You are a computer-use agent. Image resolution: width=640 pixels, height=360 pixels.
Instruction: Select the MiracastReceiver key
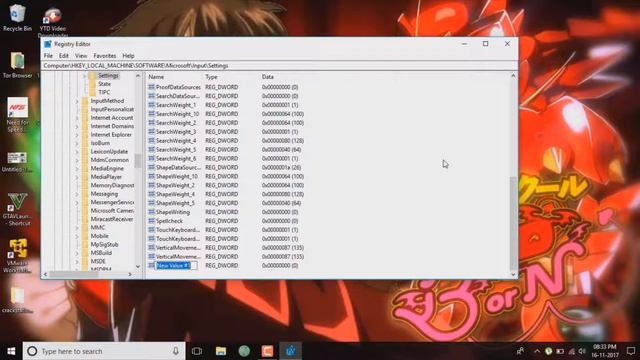(x=111, y=219)
